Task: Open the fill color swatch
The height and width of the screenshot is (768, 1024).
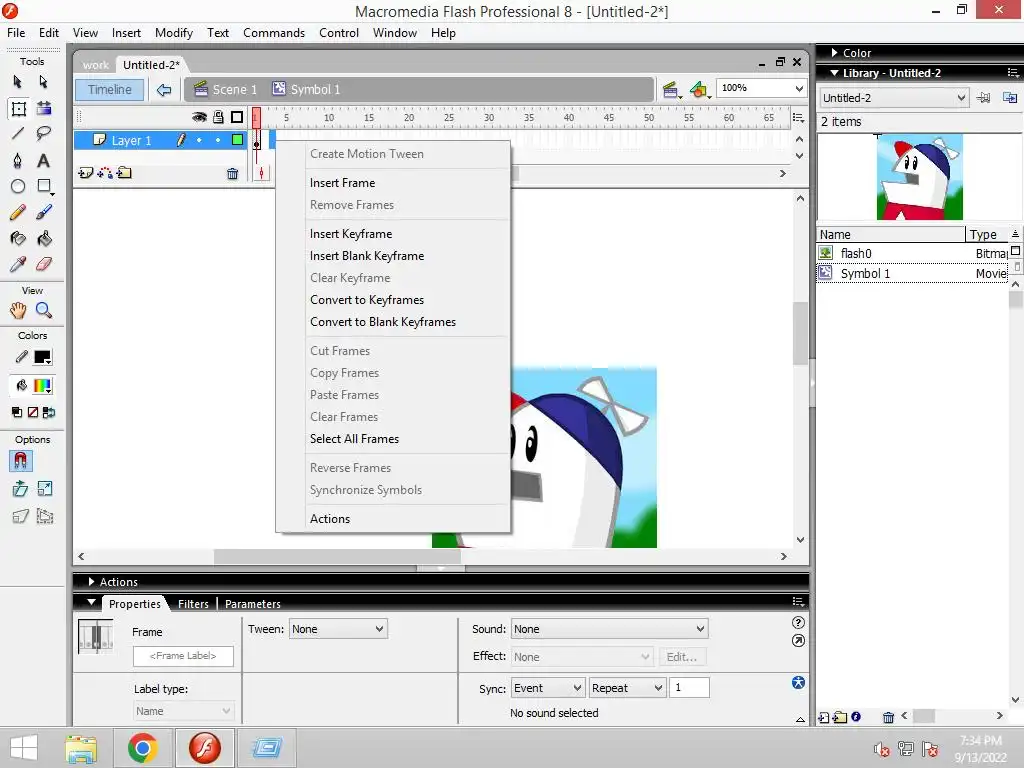Action: pyautogui.click(x=42, y=385)
